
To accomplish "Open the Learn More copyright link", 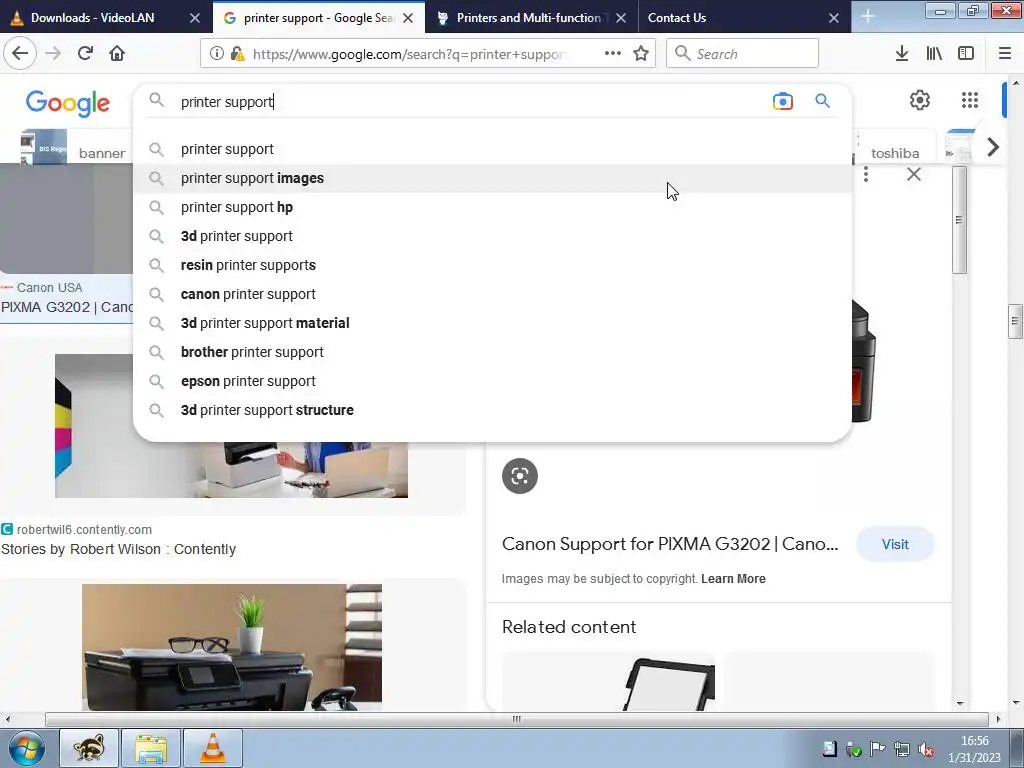I will click(733, 579).
